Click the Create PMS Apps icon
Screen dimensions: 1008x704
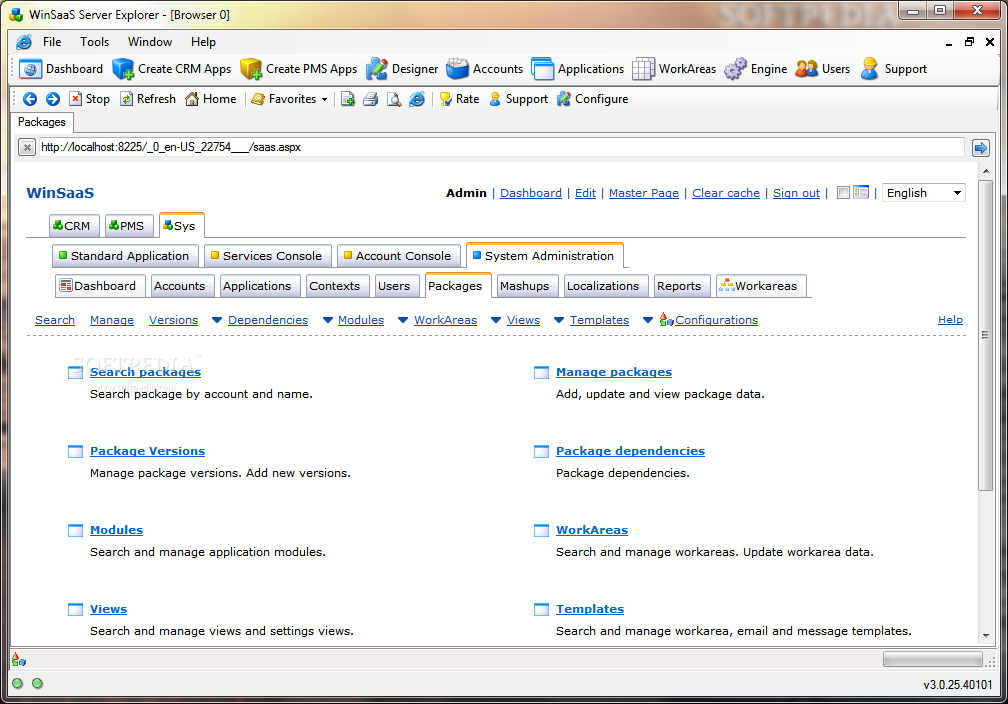click(x=251, y=69)
